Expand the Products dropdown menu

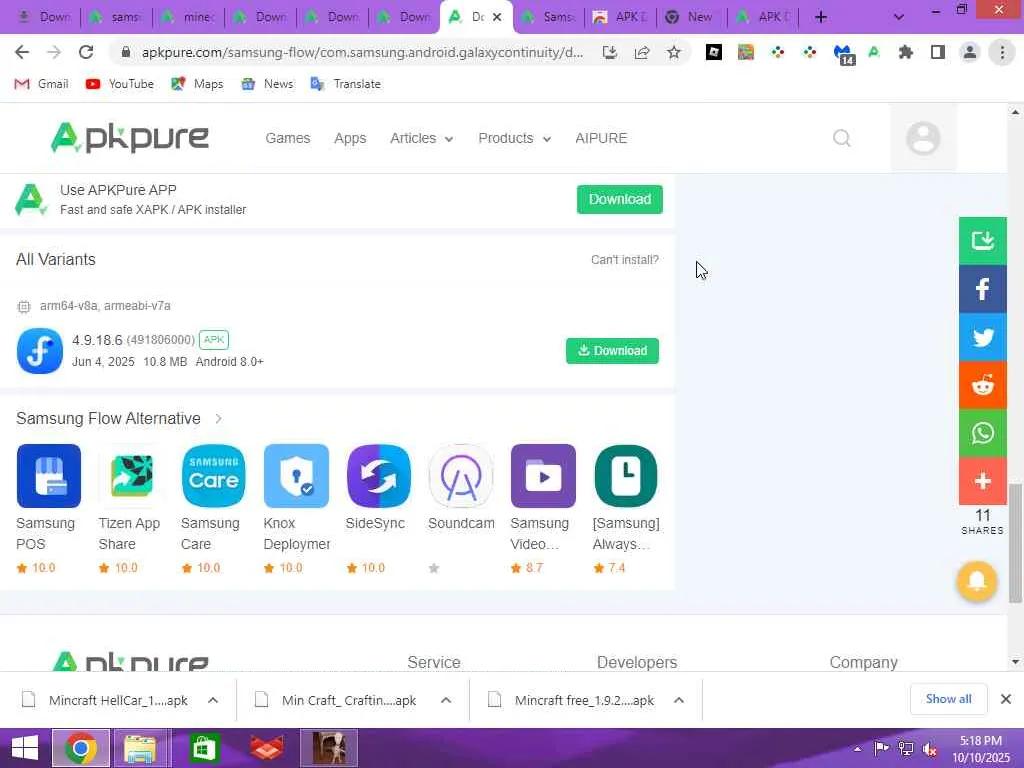tap(515, 138)
